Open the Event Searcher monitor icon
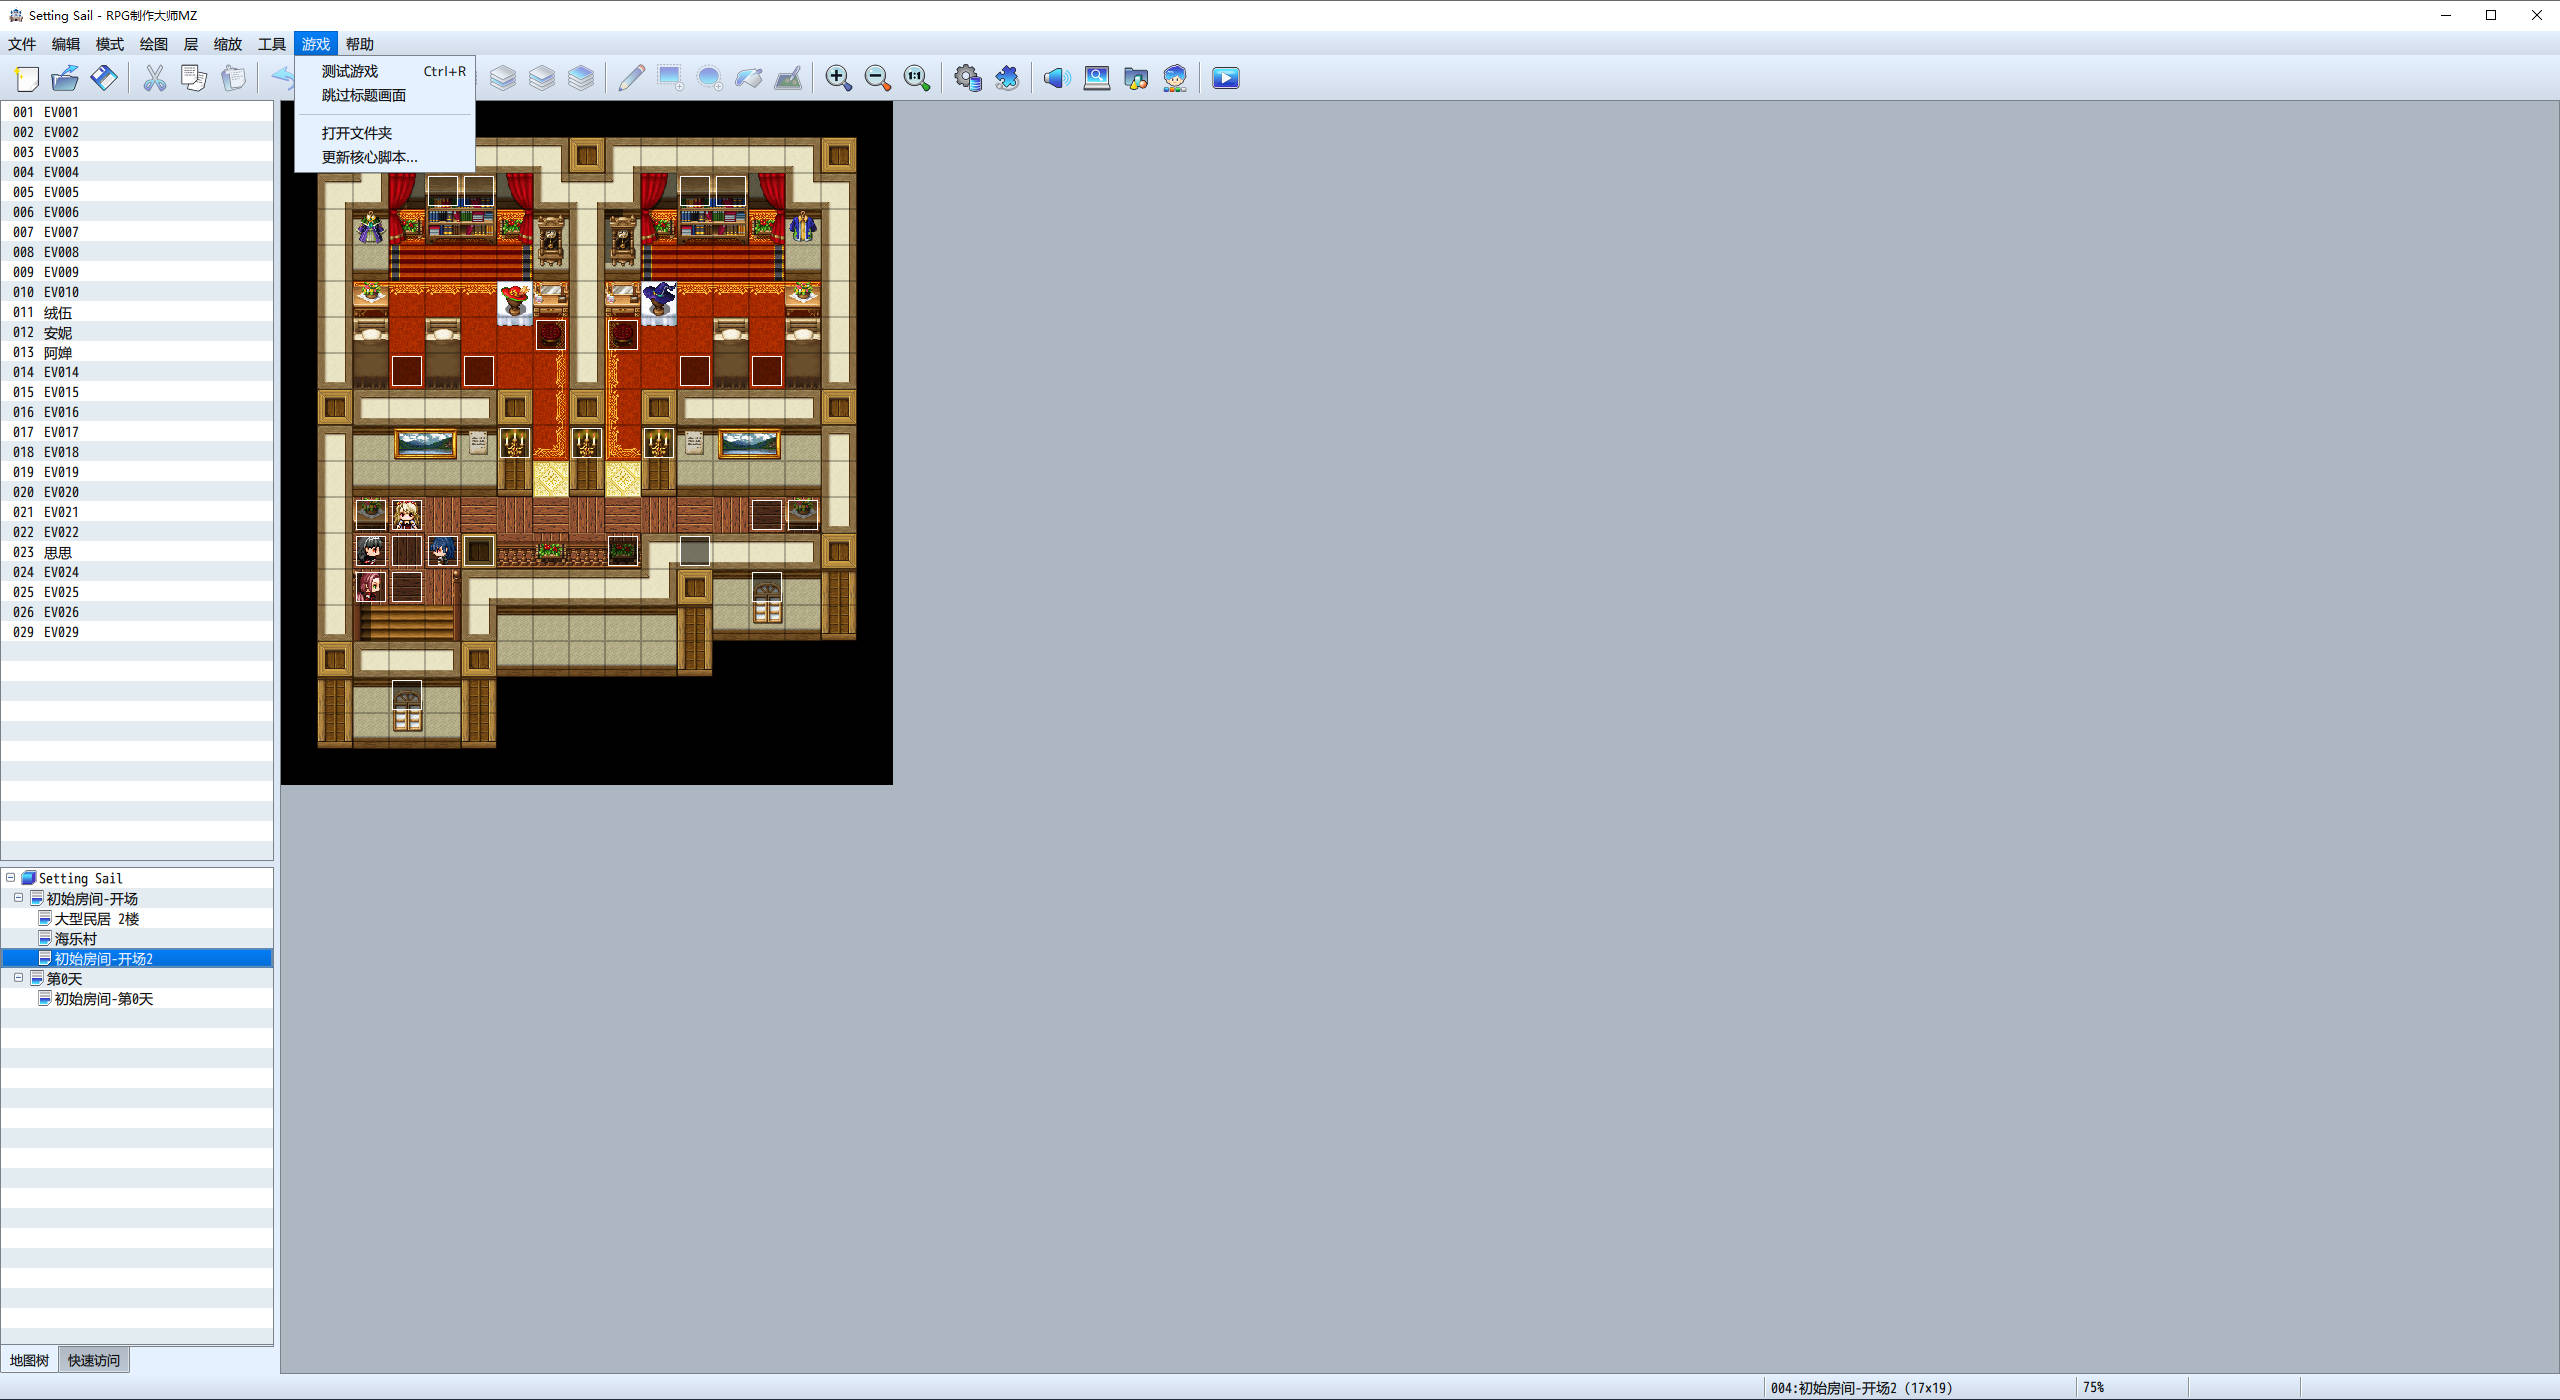 1096,78
